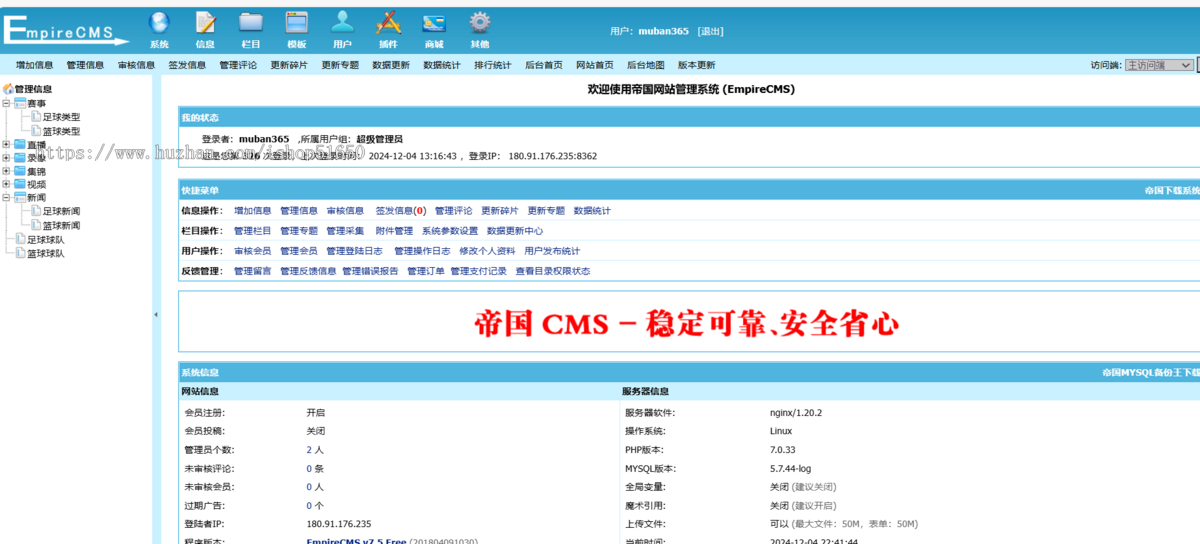Viewport: 1200px width, 544px height.
Task: Click the 退出 logout link
Action: (710, 31)
